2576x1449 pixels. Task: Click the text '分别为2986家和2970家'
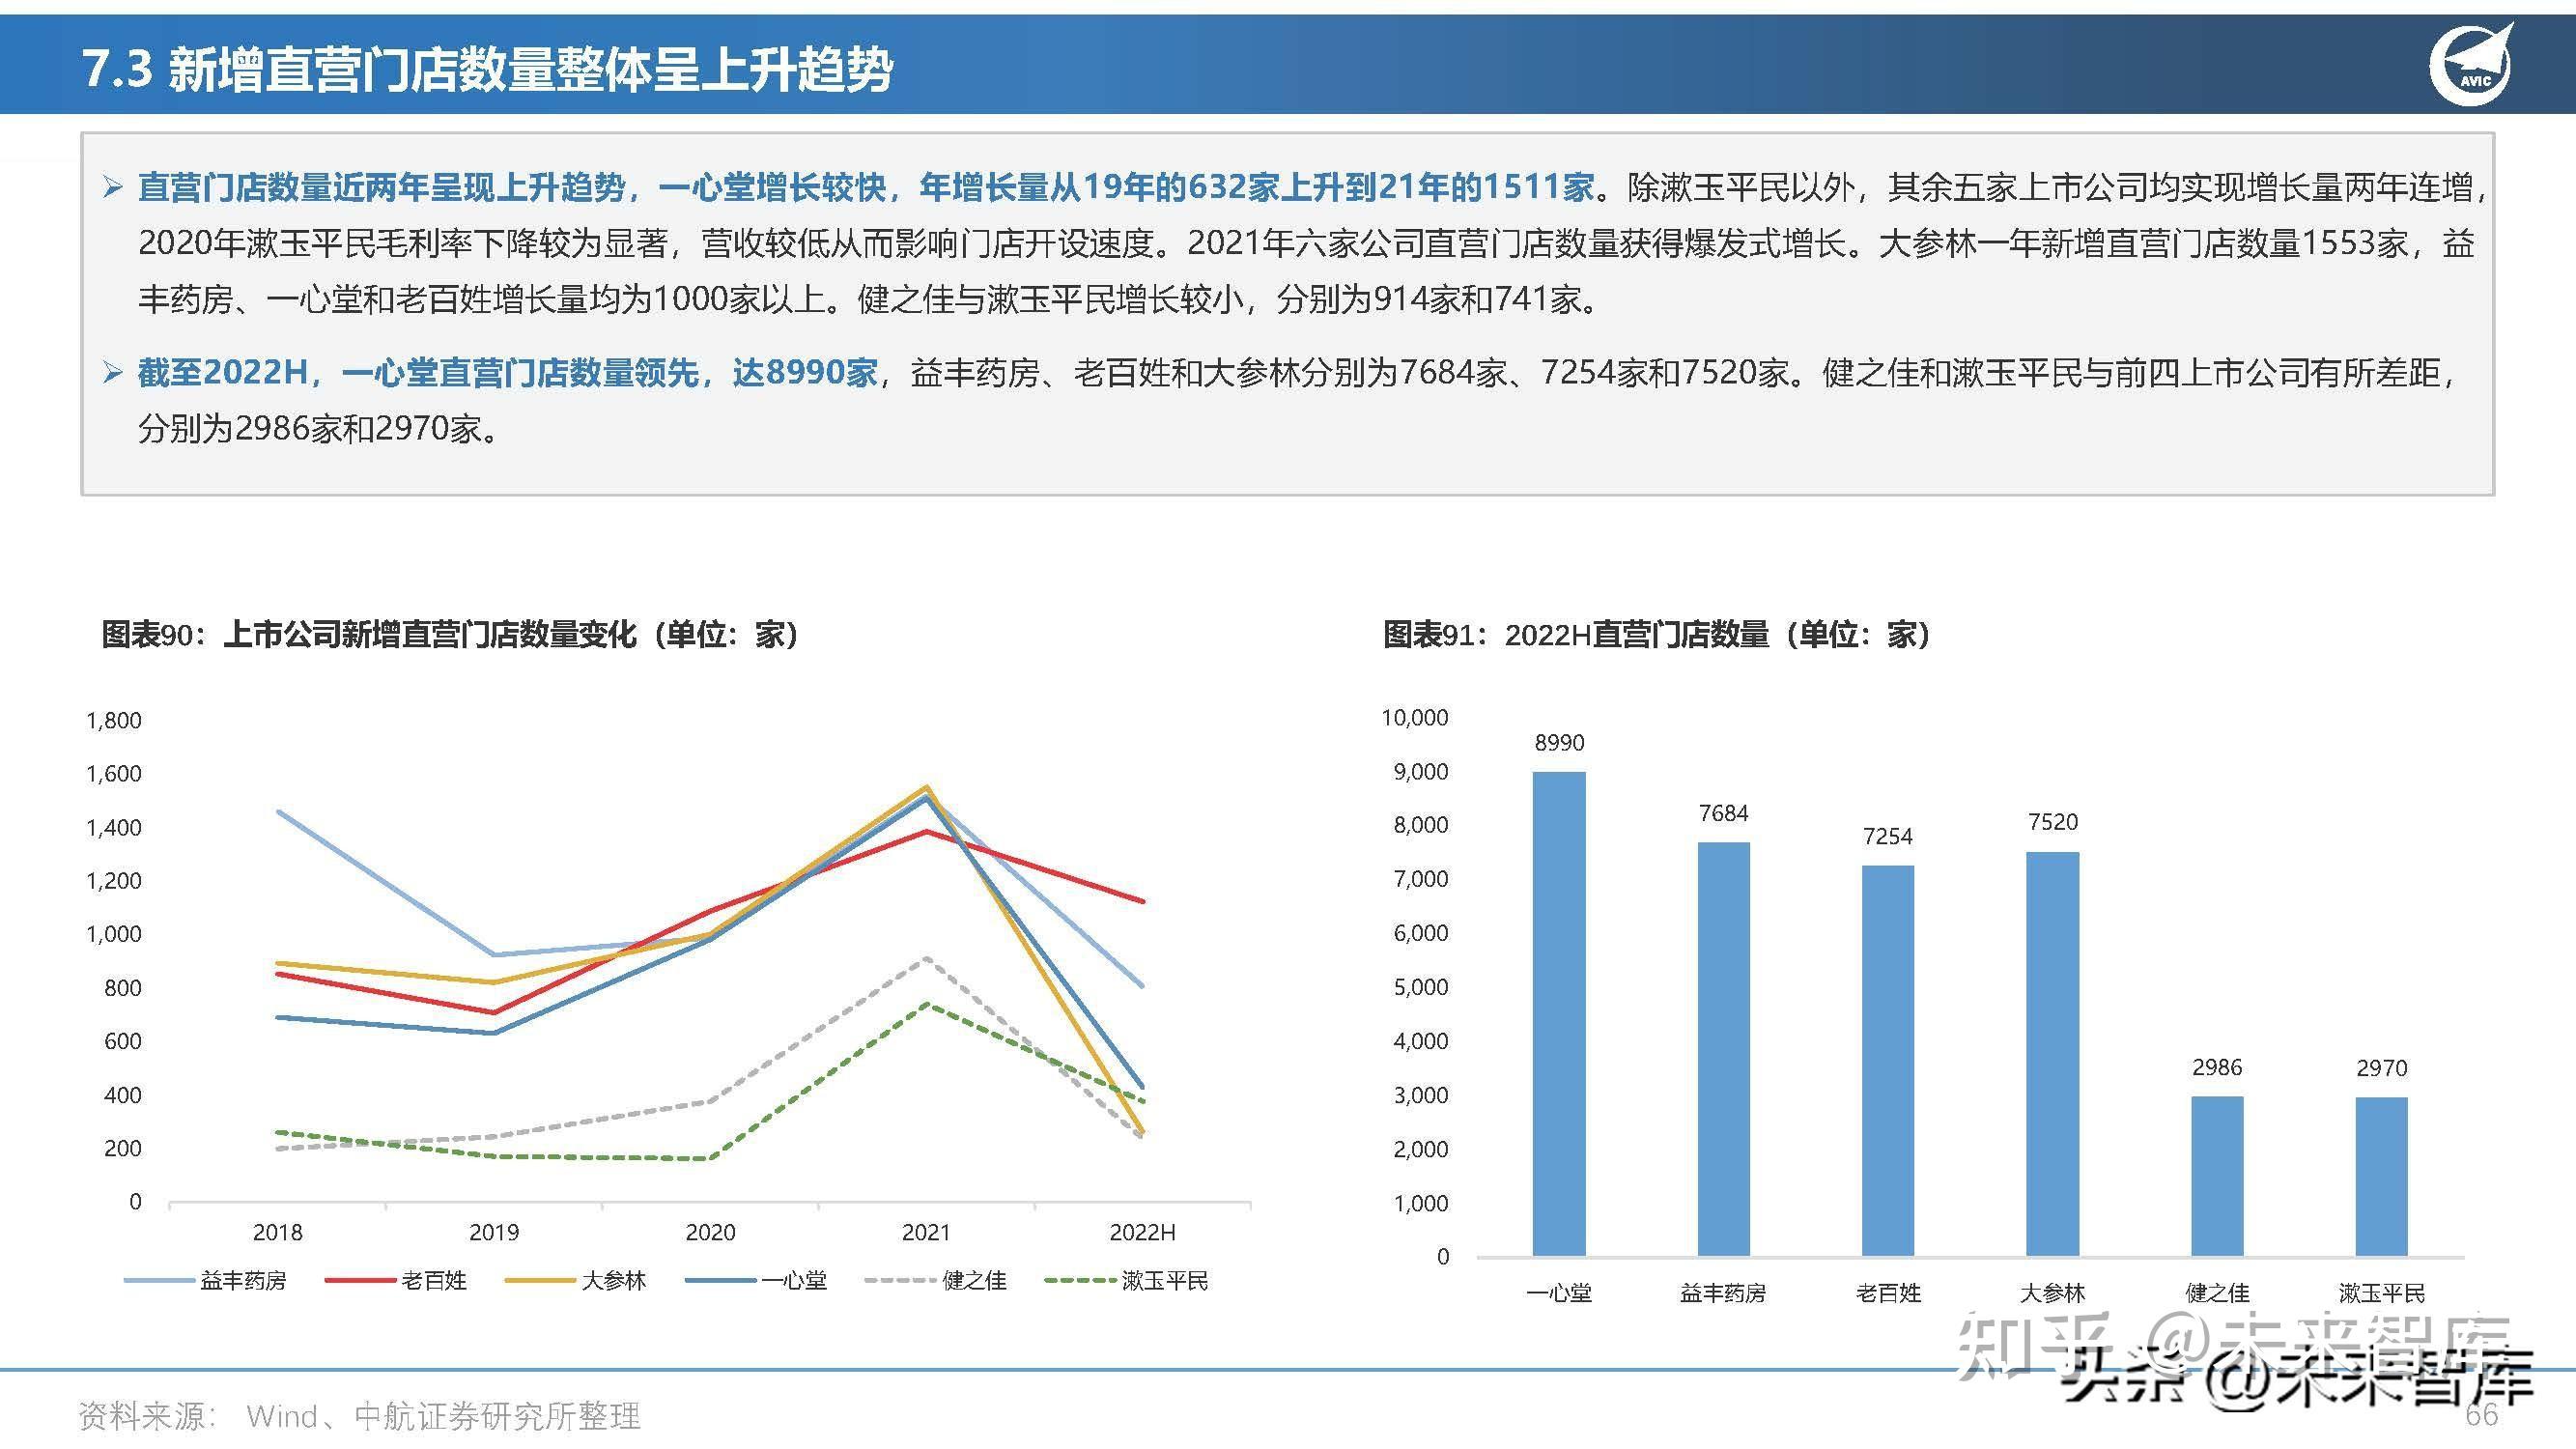[309, 429]
